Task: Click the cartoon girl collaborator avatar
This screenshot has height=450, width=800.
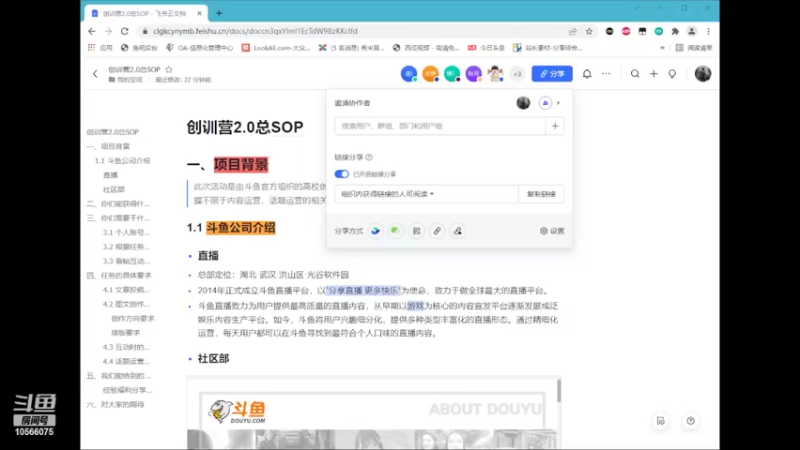Action: (x=495, y=74)
